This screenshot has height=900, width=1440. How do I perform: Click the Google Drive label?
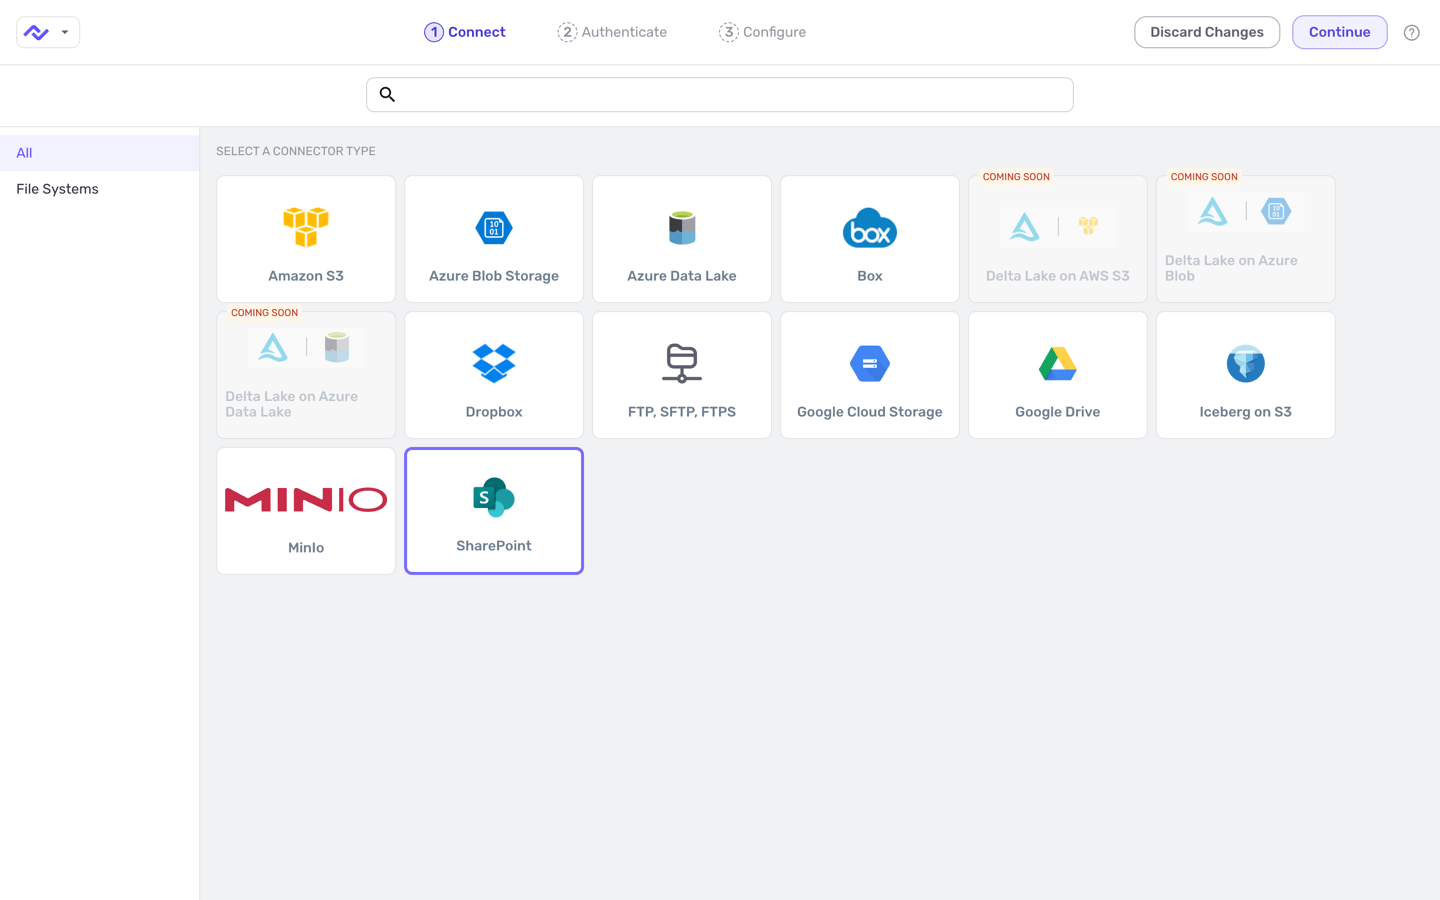(1058, 412)
